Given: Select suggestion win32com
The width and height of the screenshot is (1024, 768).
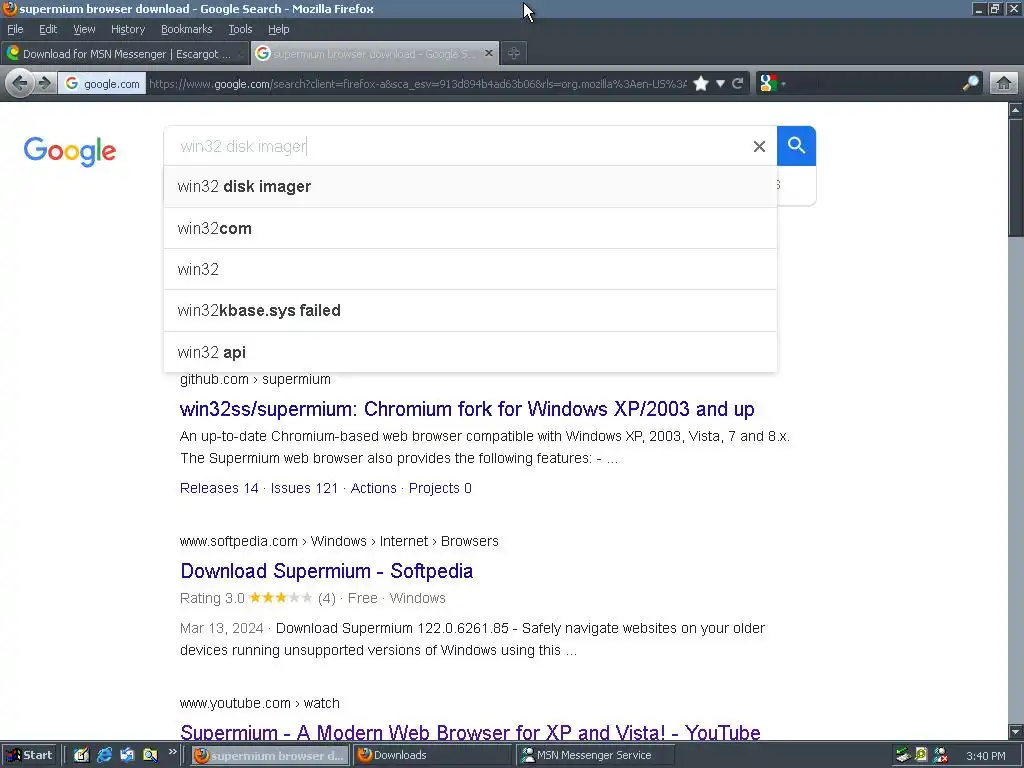Looking at the screenshot, I should (x=470, y=229).
